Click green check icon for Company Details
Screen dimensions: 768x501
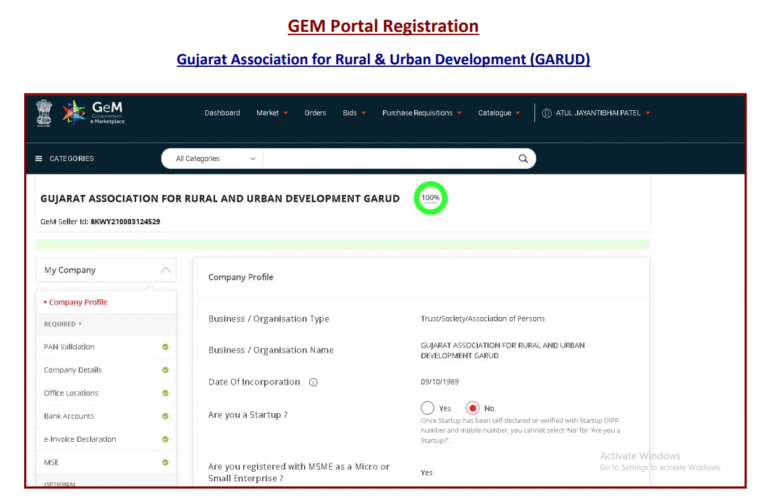[x=166, y=370]
